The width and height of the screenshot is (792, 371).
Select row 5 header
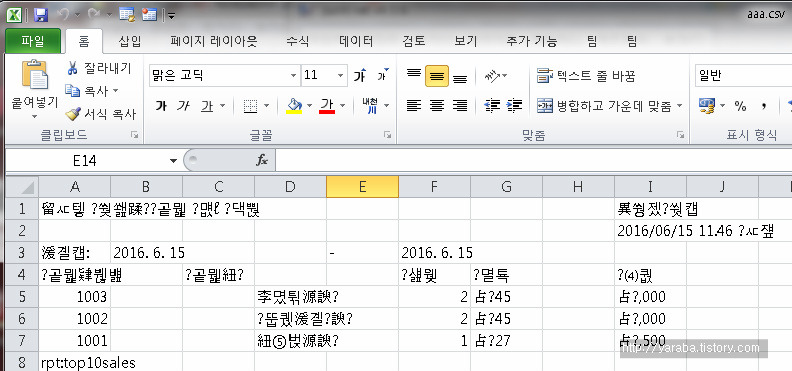[x=22, y=297]
